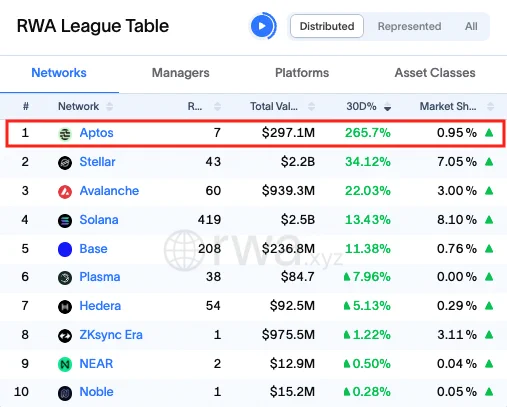Click Avalanche 30D change 22.03%

368,191
